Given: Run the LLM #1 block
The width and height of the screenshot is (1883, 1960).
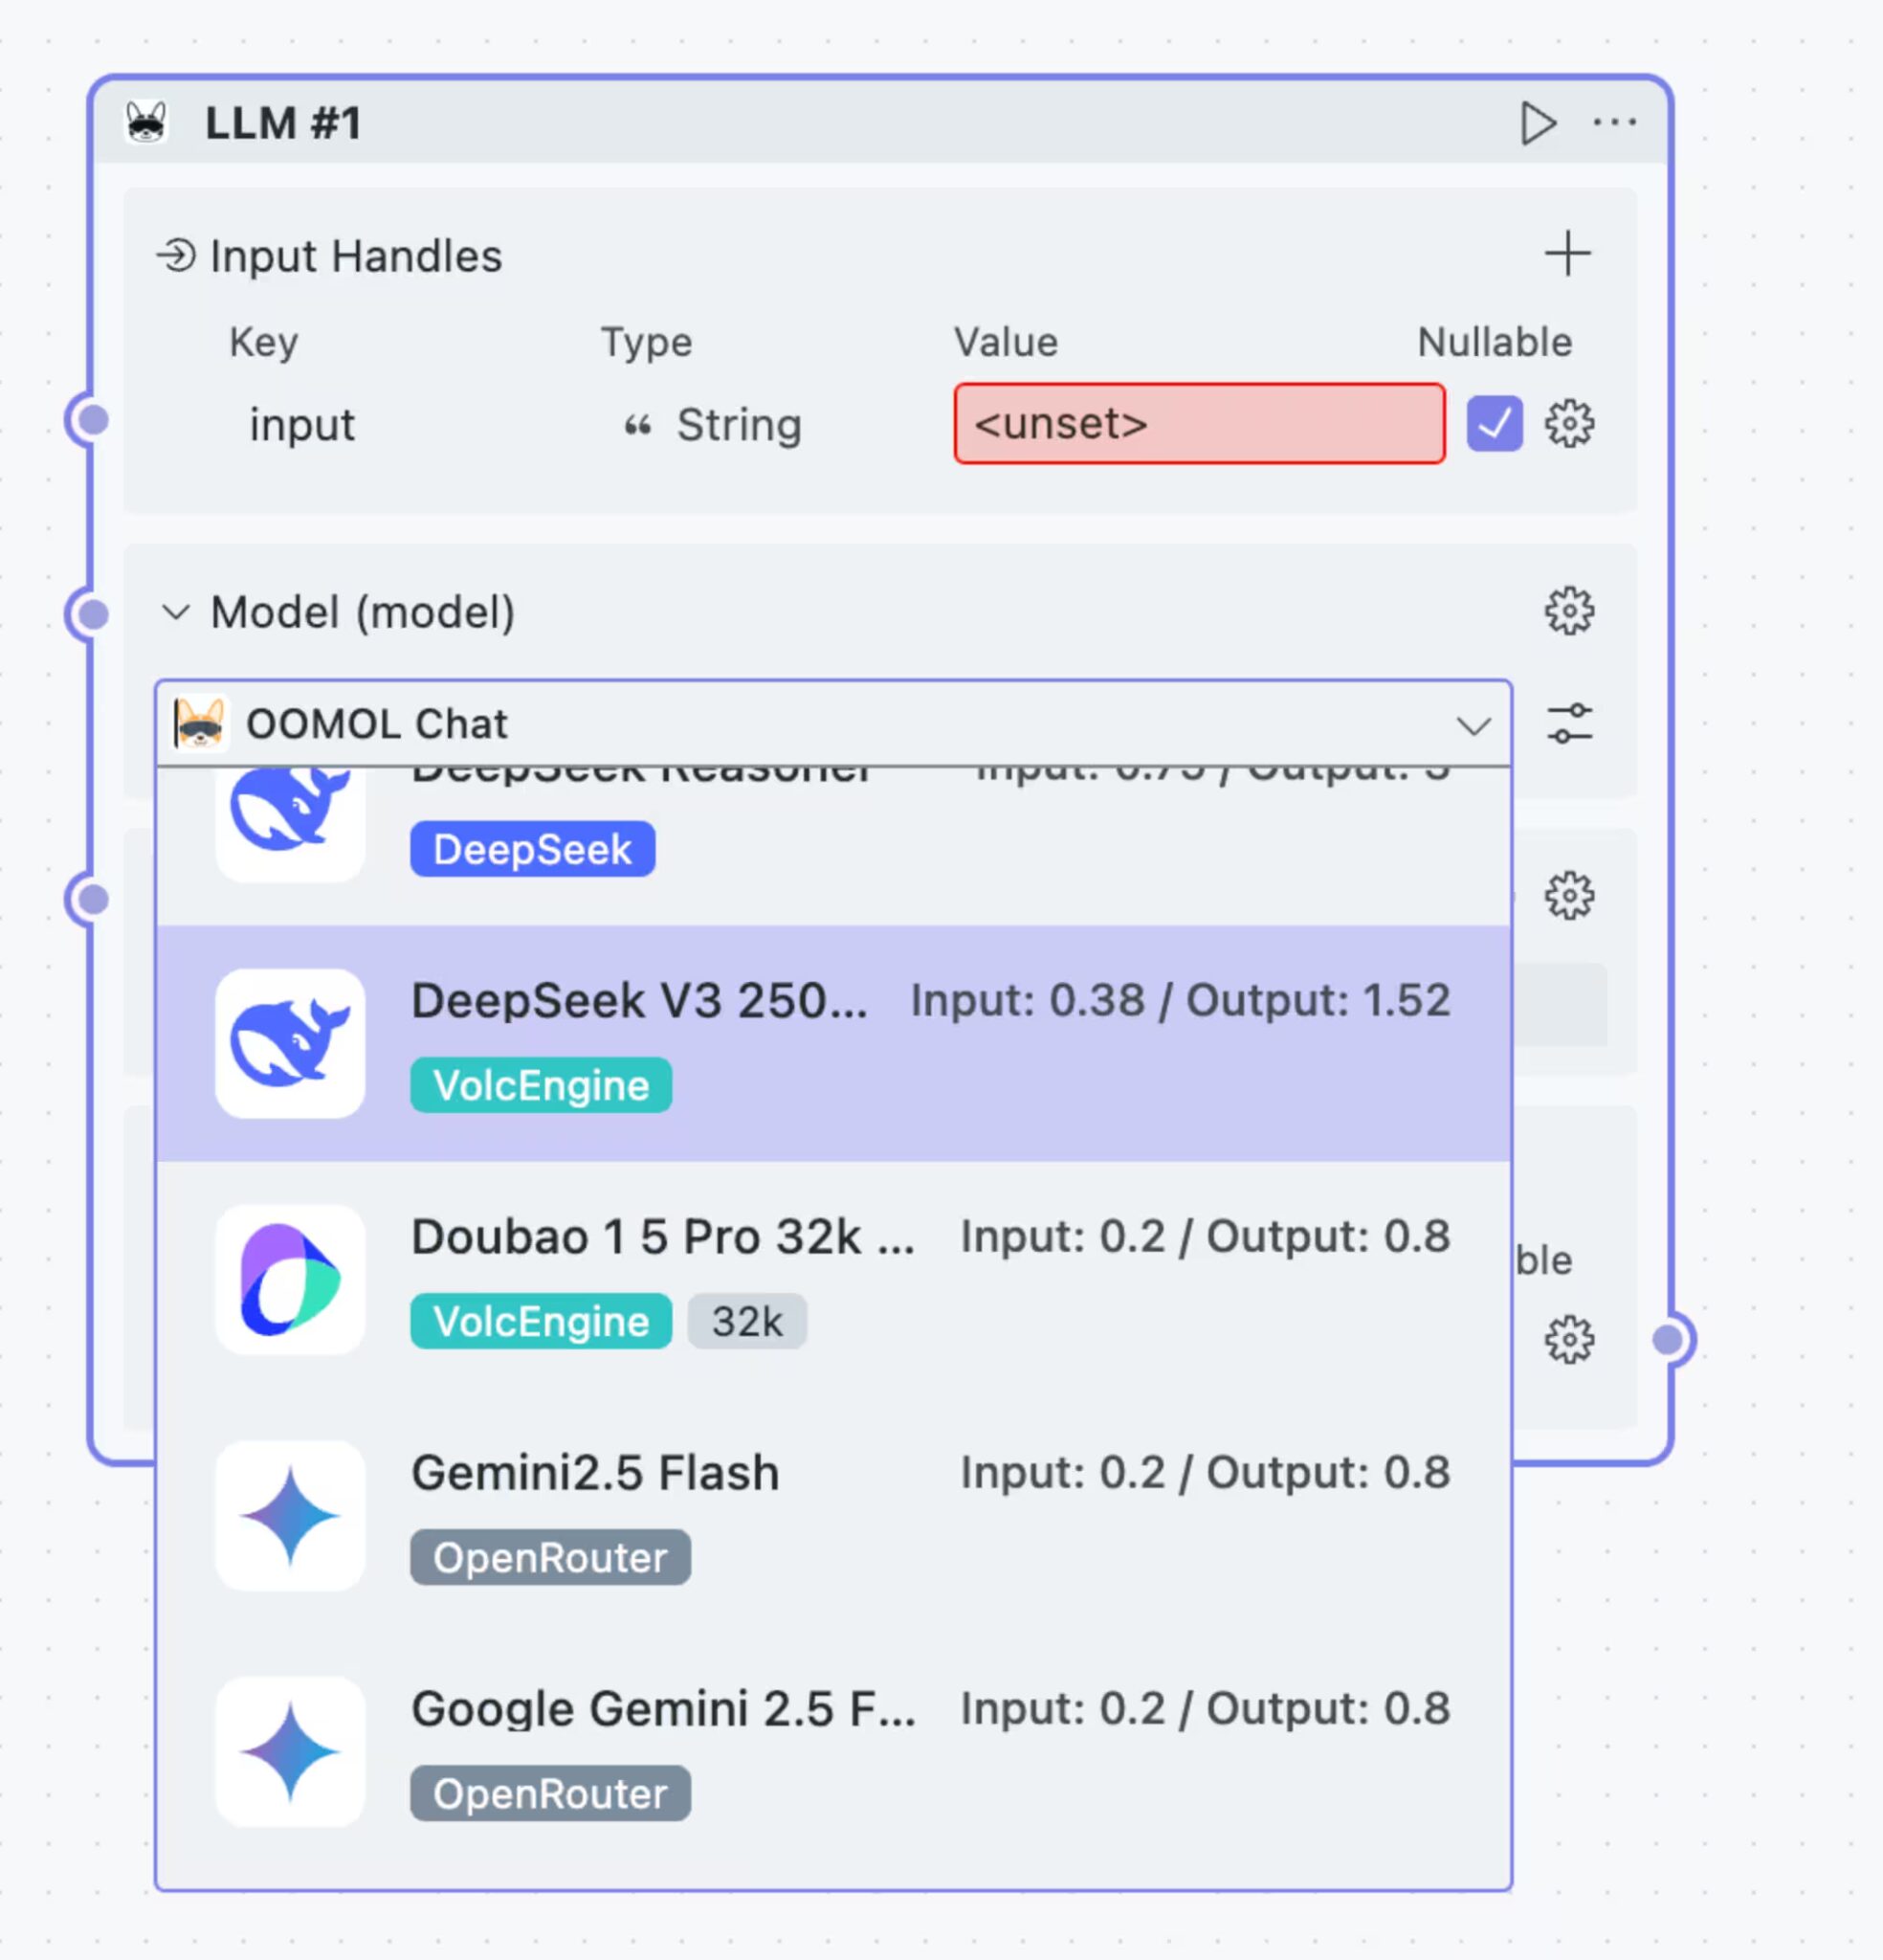Looking at the screenshot, I should 1537,124.
